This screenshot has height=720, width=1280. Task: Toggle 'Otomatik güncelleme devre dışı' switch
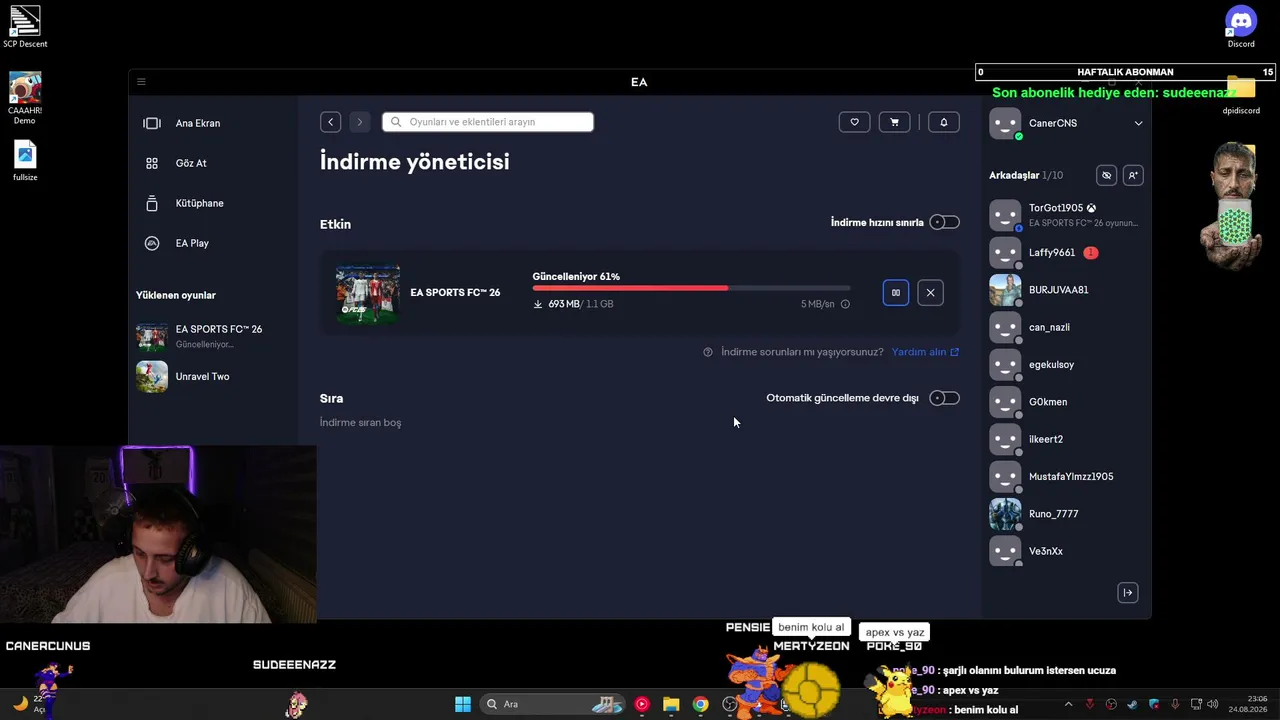click(944, 398)
